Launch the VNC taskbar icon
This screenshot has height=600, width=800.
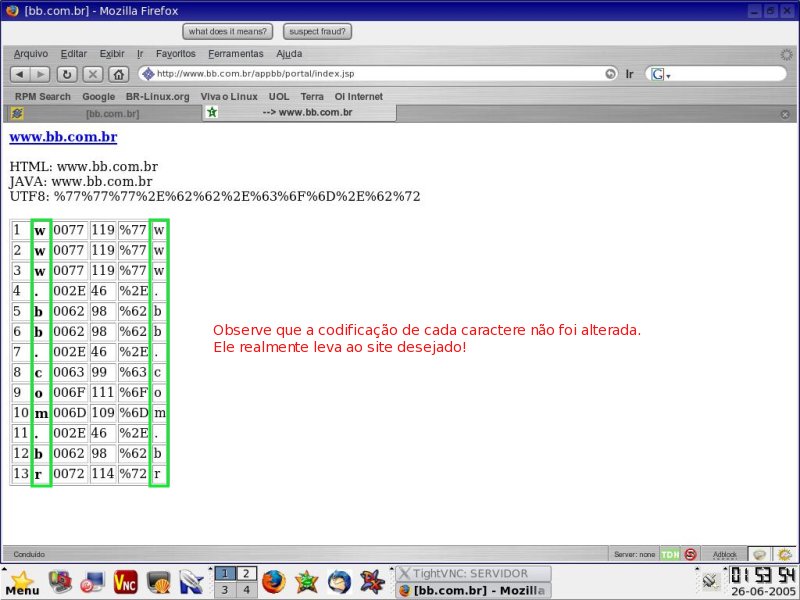point(126,582)
